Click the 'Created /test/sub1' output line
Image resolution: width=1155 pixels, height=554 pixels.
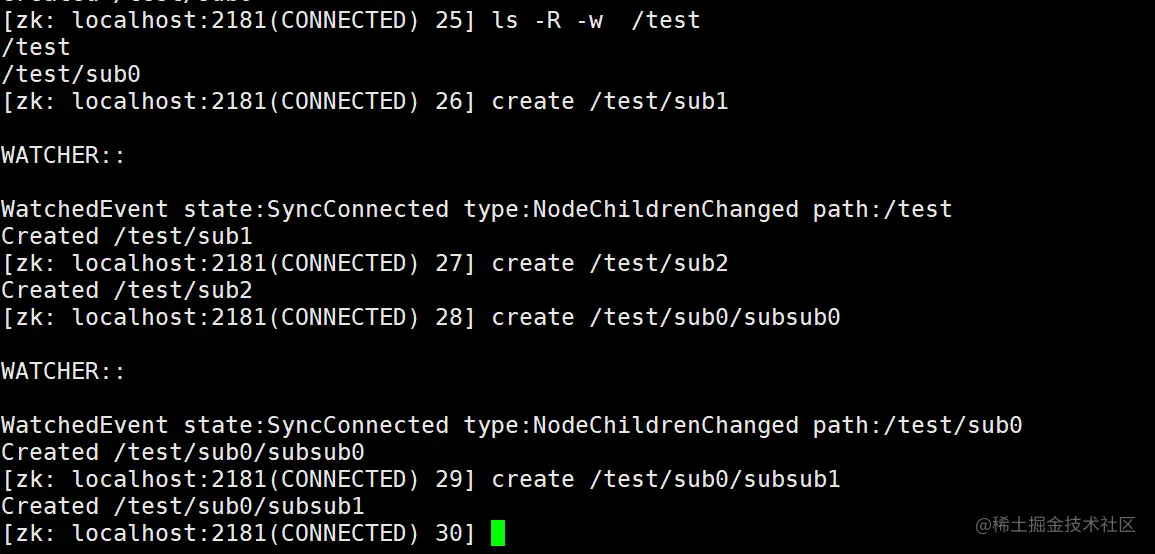(126, 236)
